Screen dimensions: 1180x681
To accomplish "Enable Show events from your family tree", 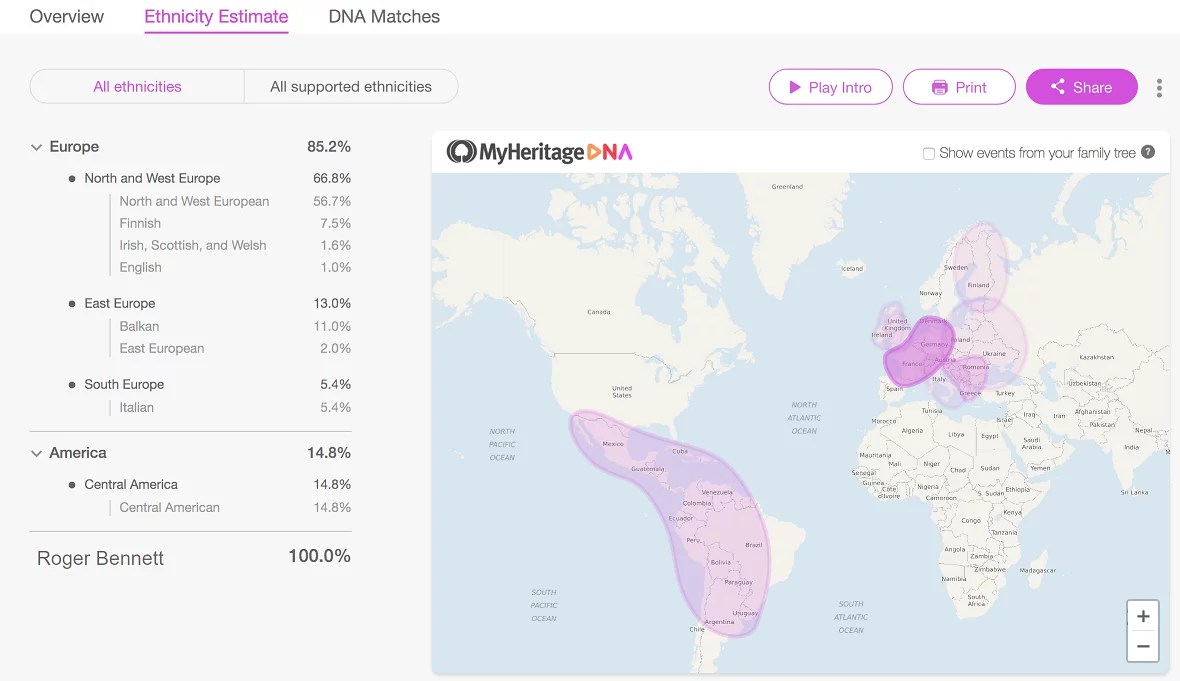I will pos(929,153).
